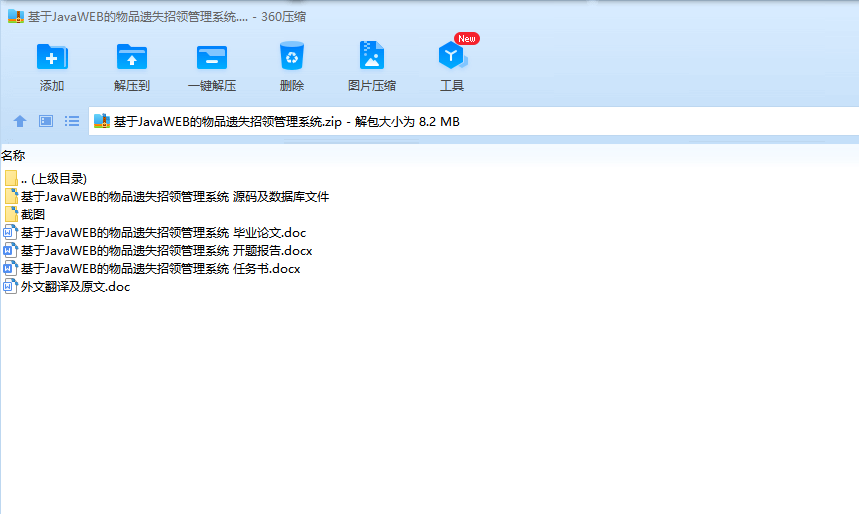The image size is (859, 514).
Task: Click the 源码及数据库文件 folder icon
Action: pos(11,196)
